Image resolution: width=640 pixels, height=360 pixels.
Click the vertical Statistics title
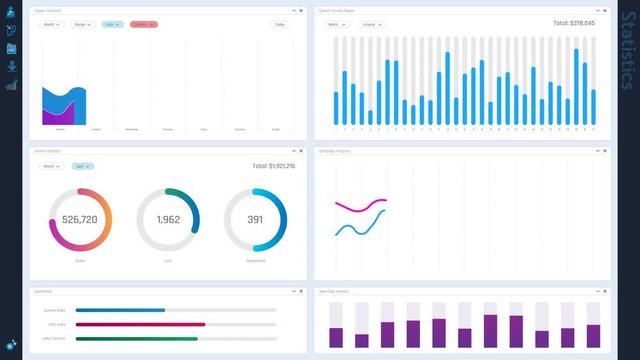pos(628,51)
